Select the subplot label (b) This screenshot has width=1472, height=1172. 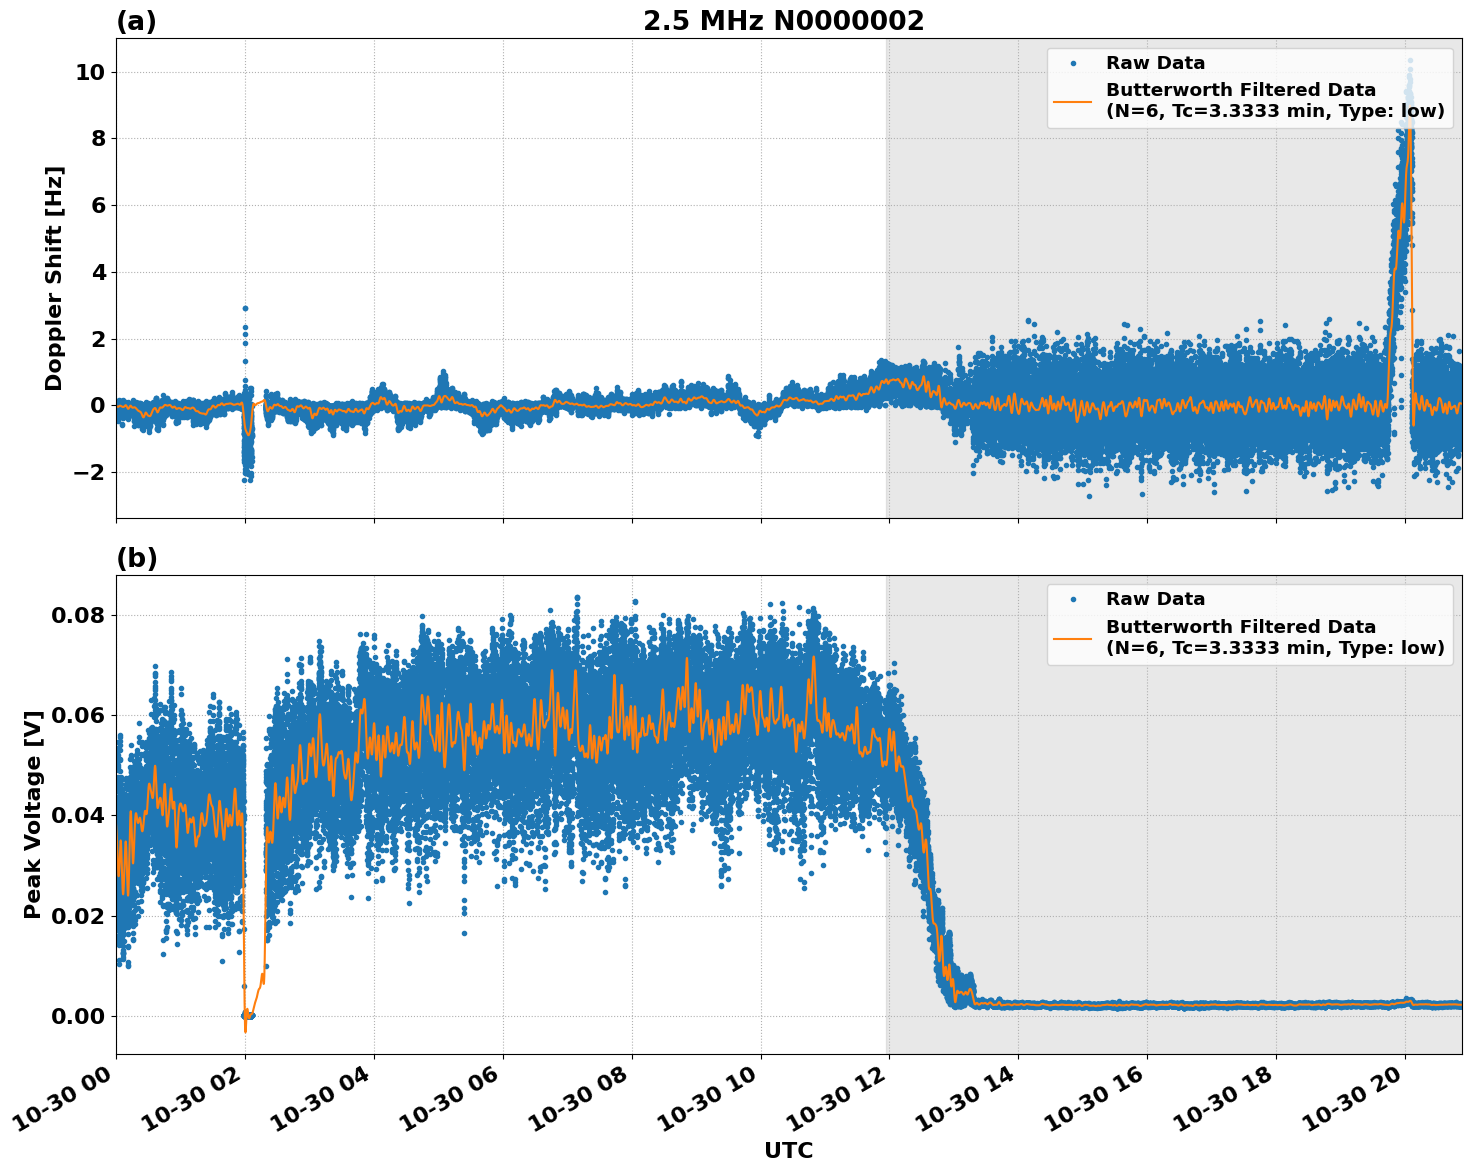click(137, 558)
